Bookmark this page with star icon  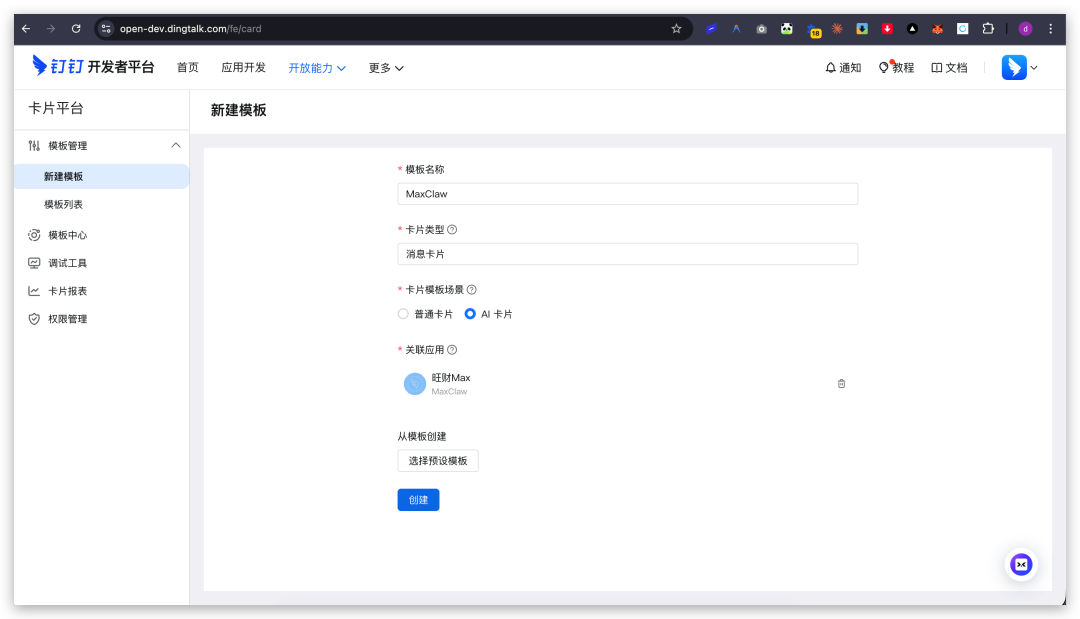pos(676,29)
